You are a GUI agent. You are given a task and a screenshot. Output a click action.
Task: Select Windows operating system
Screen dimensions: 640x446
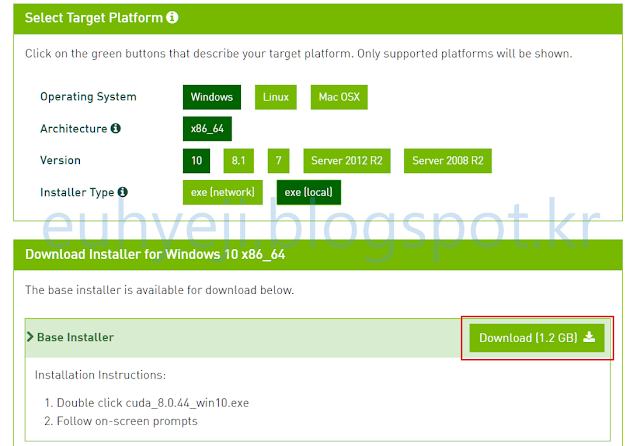(x=212, y=97)
